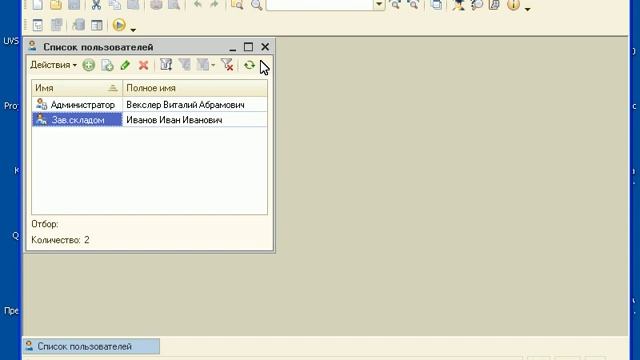Click the filter by current value icon
The width and height of the screenshot is (640, 360).
[184, 64]
